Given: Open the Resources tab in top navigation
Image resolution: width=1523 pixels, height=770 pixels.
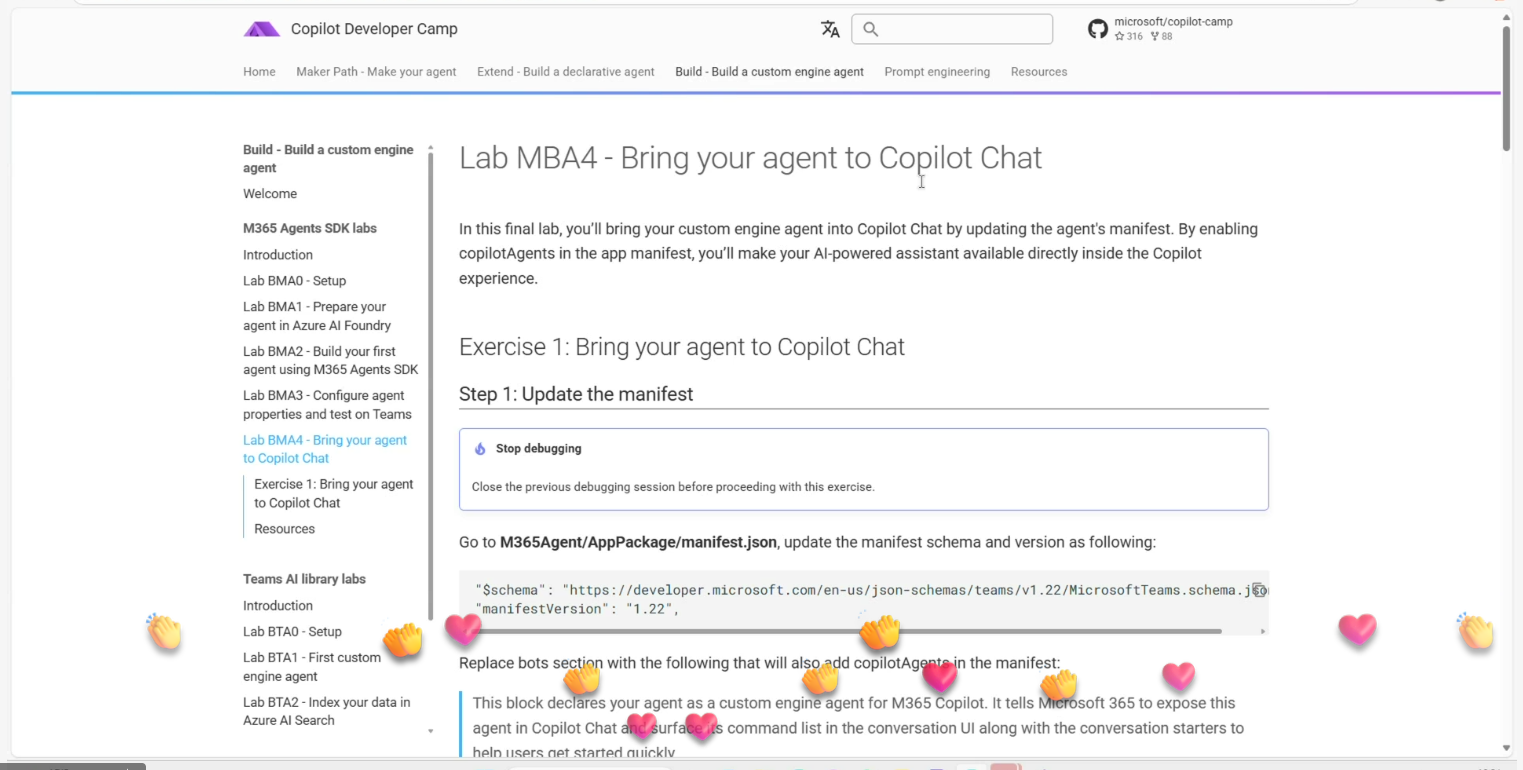Looking at the screenshot, I should coord(1039,72).
